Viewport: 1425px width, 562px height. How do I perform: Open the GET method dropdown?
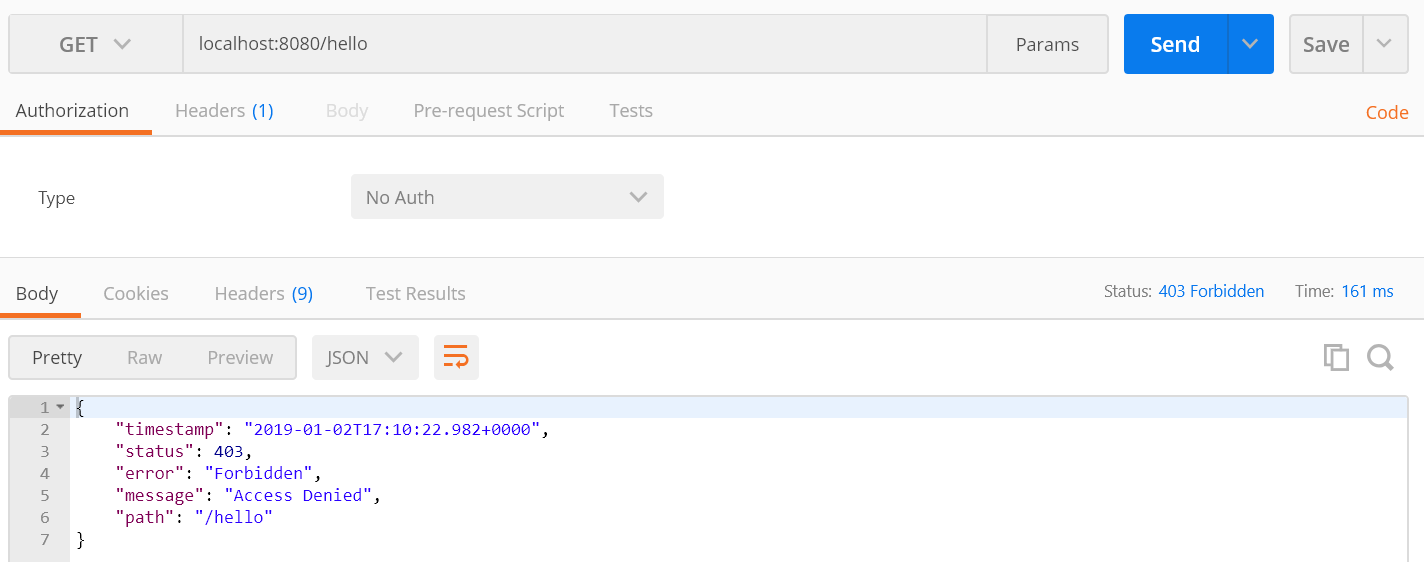click(x=96, y=44)
